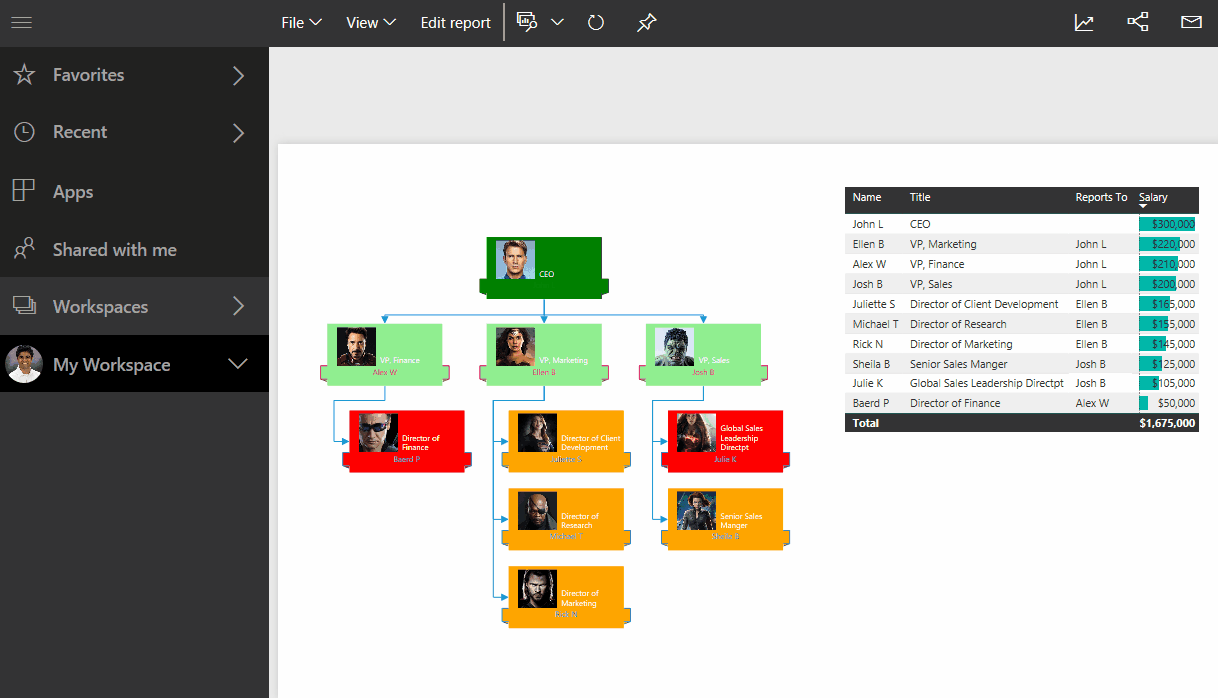Open the share network icon
This screenshot has height=698, width=1218.
[x=1138, y=22]
